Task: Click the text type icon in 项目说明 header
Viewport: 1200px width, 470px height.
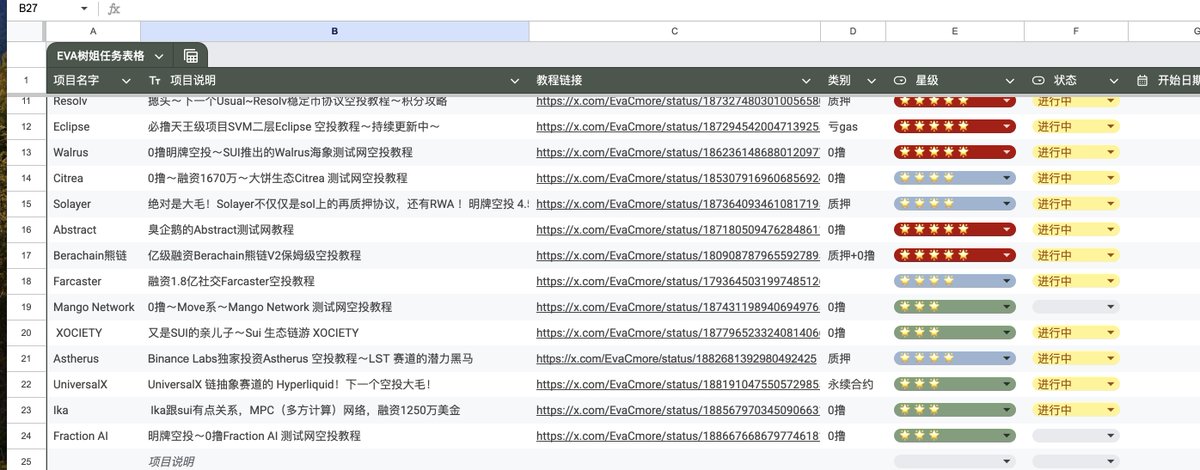Action: point(155,80)
